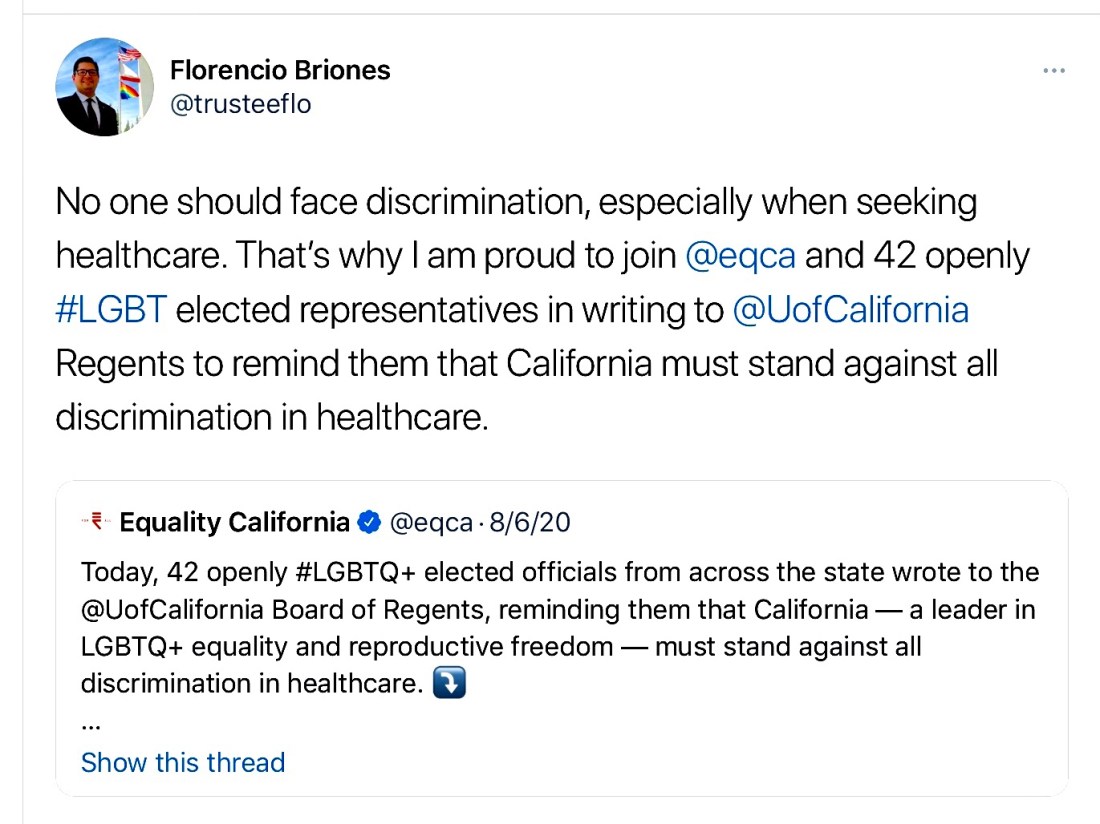Click the @UofCalifornia mention in the main tweet
Viewport: 1100px width, 824px height.
coord(850,310)
